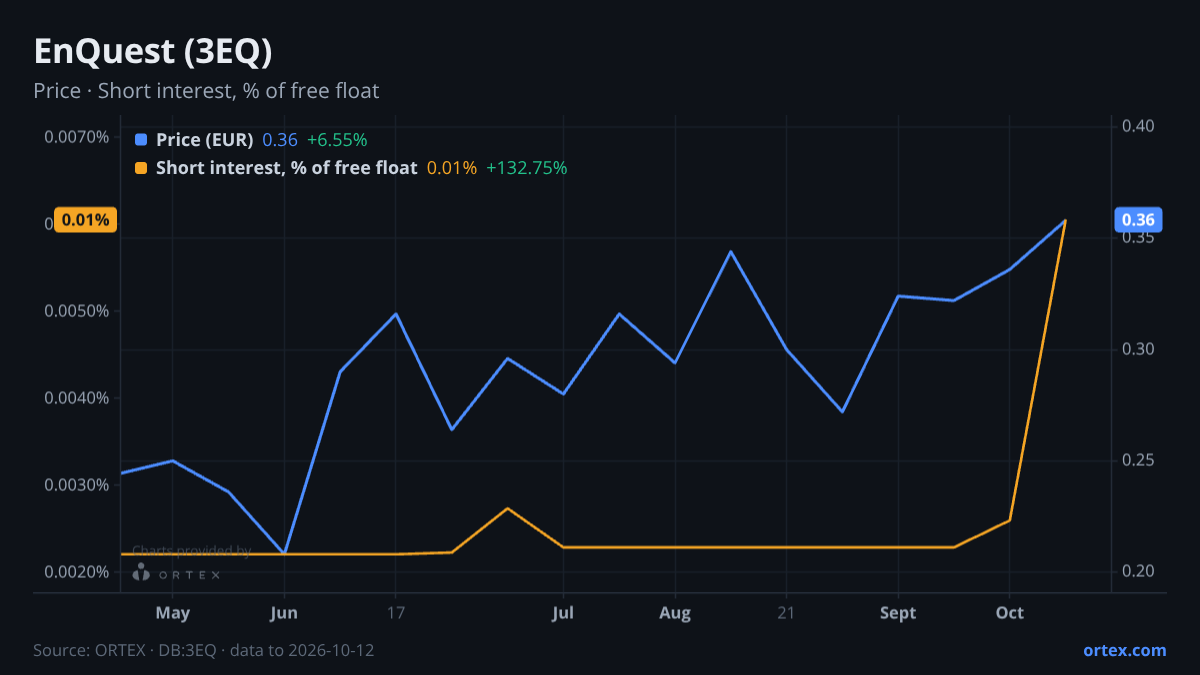Screen dimensions: 1200x675
Task: Click the blue 0.36 price legend value
Action: point(280,140)
